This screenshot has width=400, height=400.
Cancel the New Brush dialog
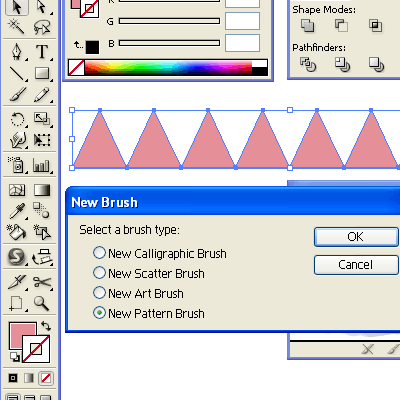356,265
